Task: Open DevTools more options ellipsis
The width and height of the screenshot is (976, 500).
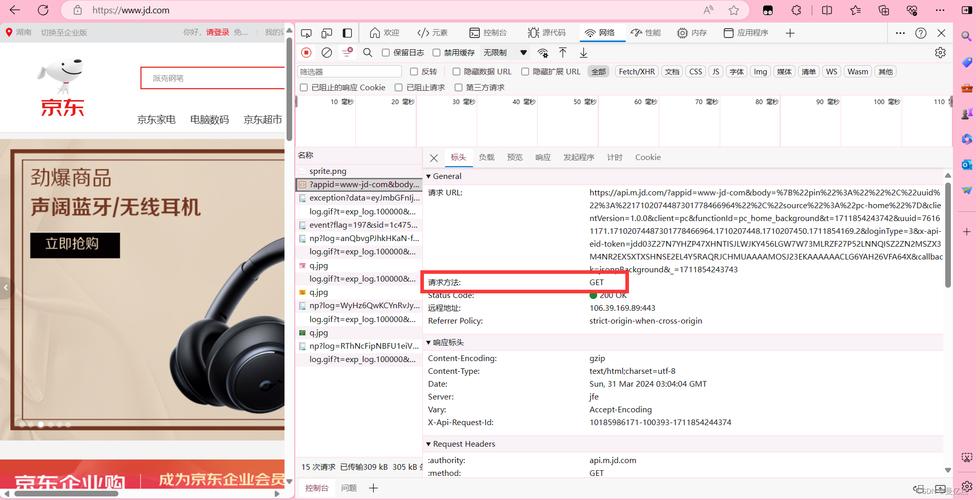Action: (900, 33)
